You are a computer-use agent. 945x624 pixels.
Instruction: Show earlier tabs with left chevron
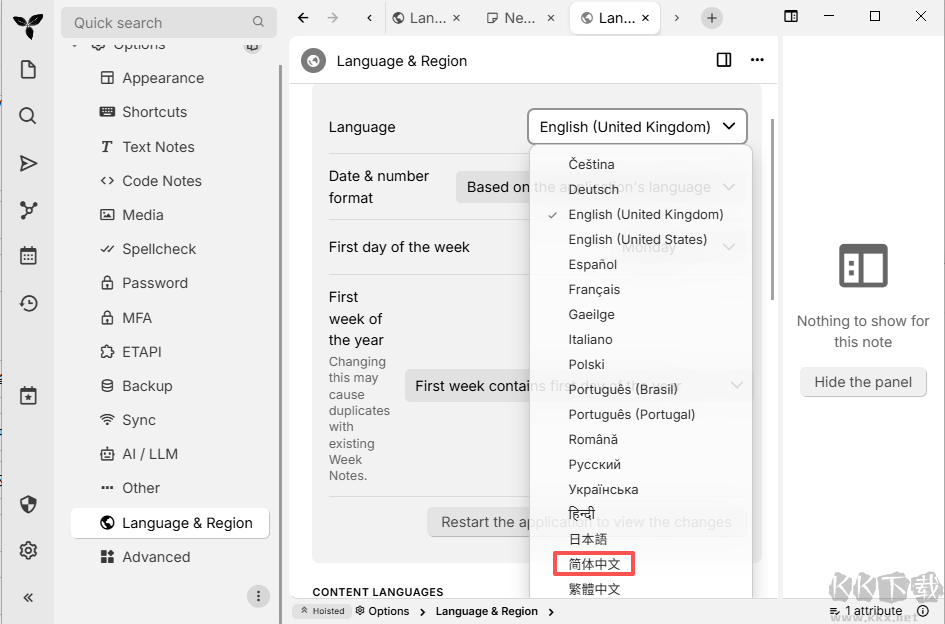coord(369,18)
